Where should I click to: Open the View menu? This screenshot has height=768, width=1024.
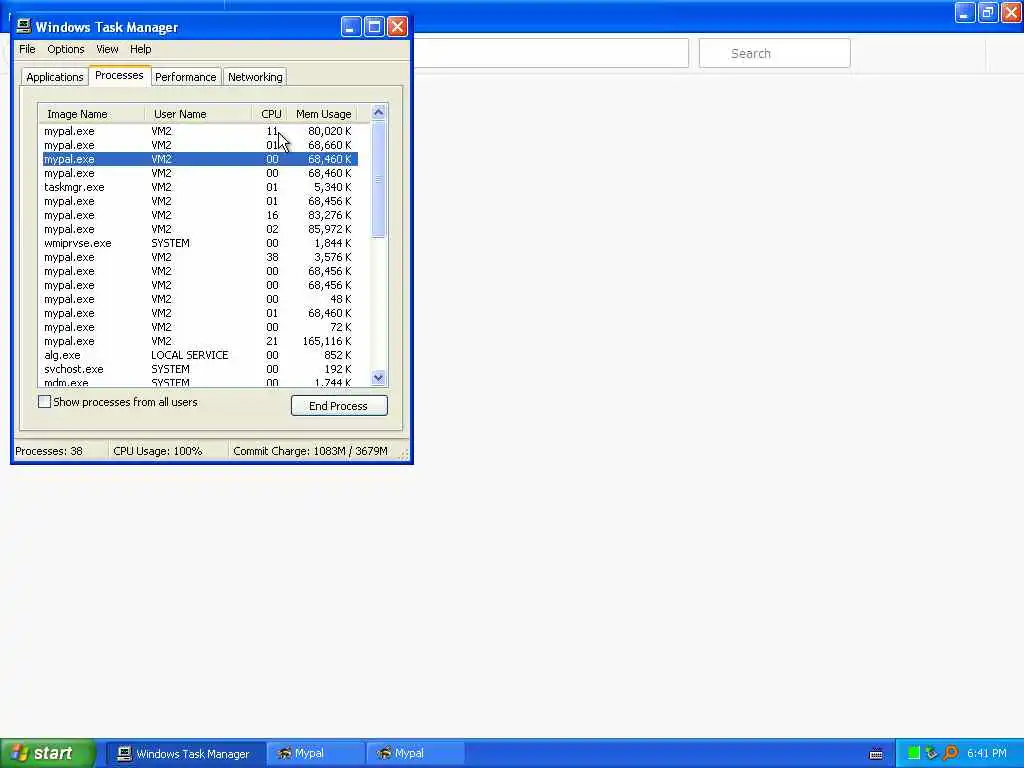coord(107,49)
